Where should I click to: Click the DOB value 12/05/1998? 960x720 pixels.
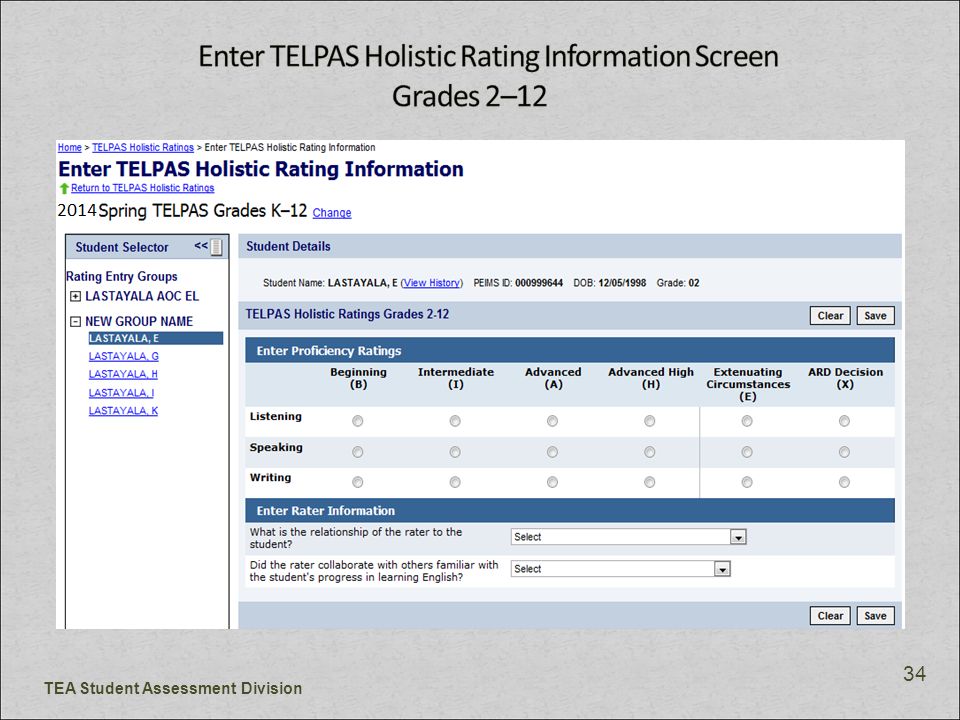622,283
